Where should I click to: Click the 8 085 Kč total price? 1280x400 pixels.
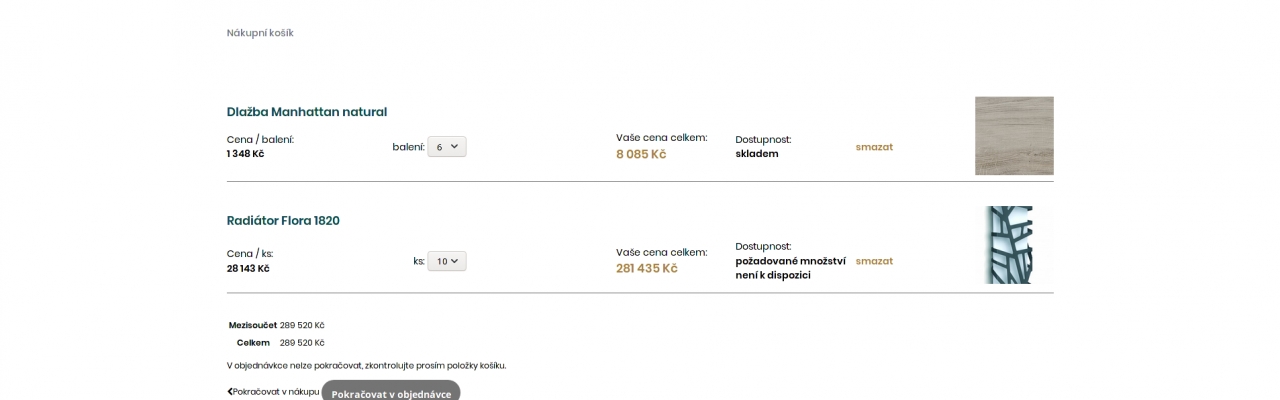[641, 154]
